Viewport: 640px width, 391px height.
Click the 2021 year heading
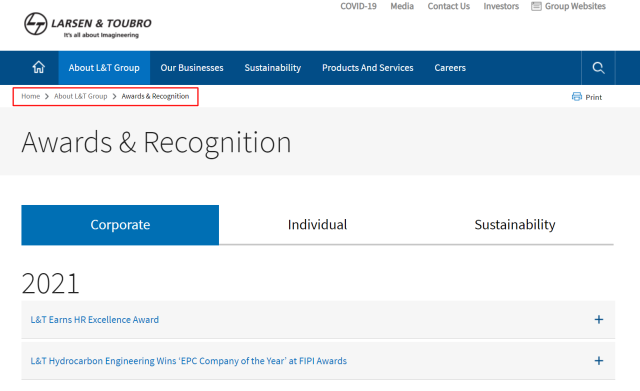click(50, 283)
